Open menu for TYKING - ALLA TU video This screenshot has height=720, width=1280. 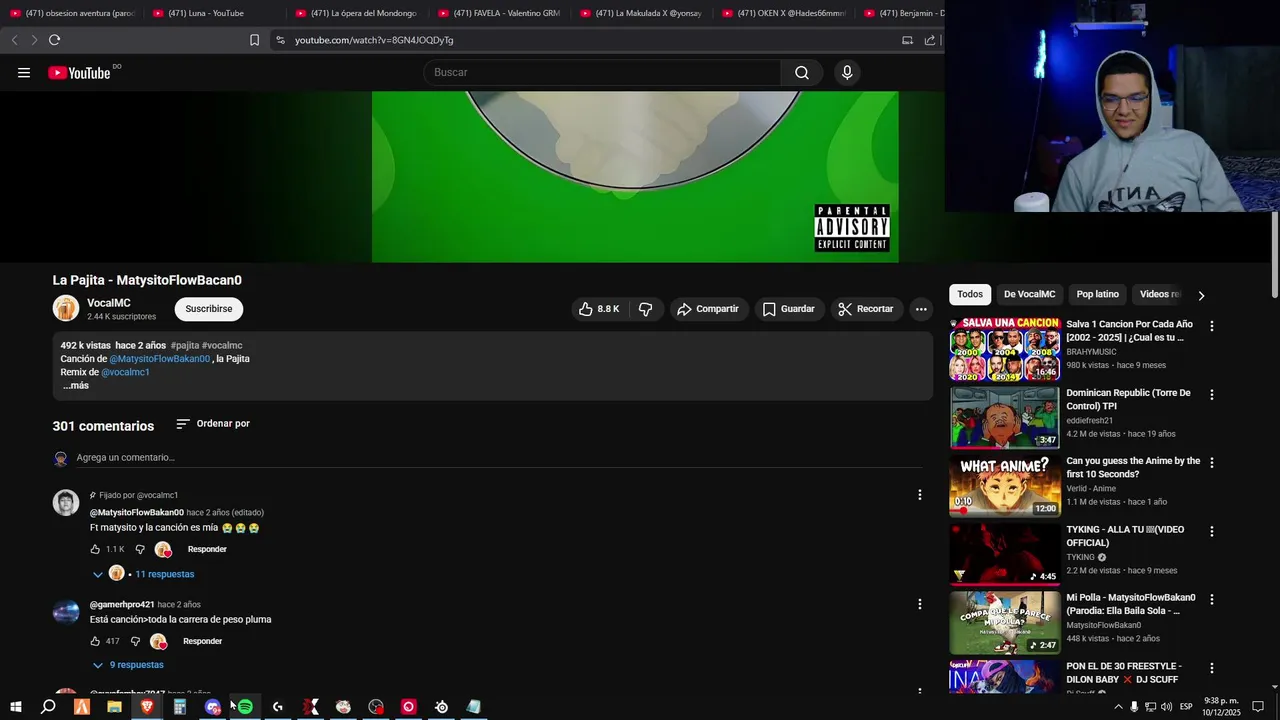tap(1212, 532)
